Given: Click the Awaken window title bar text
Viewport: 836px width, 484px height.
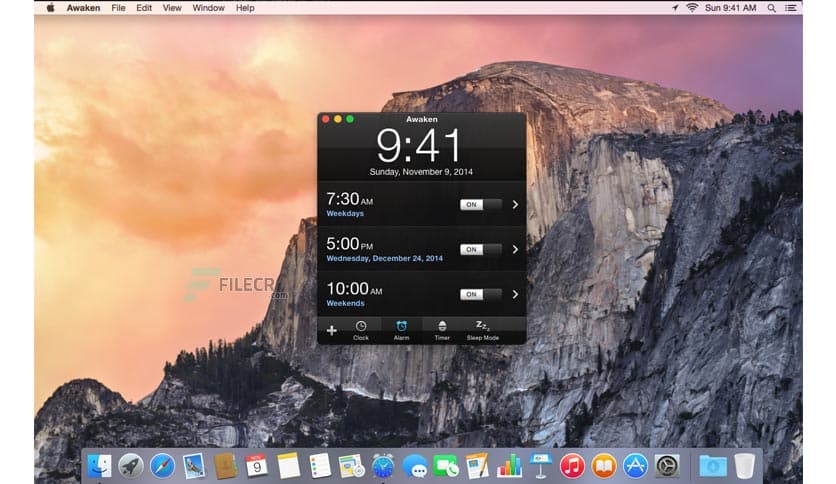Looking at the screenshot, I should click(422, 119).
